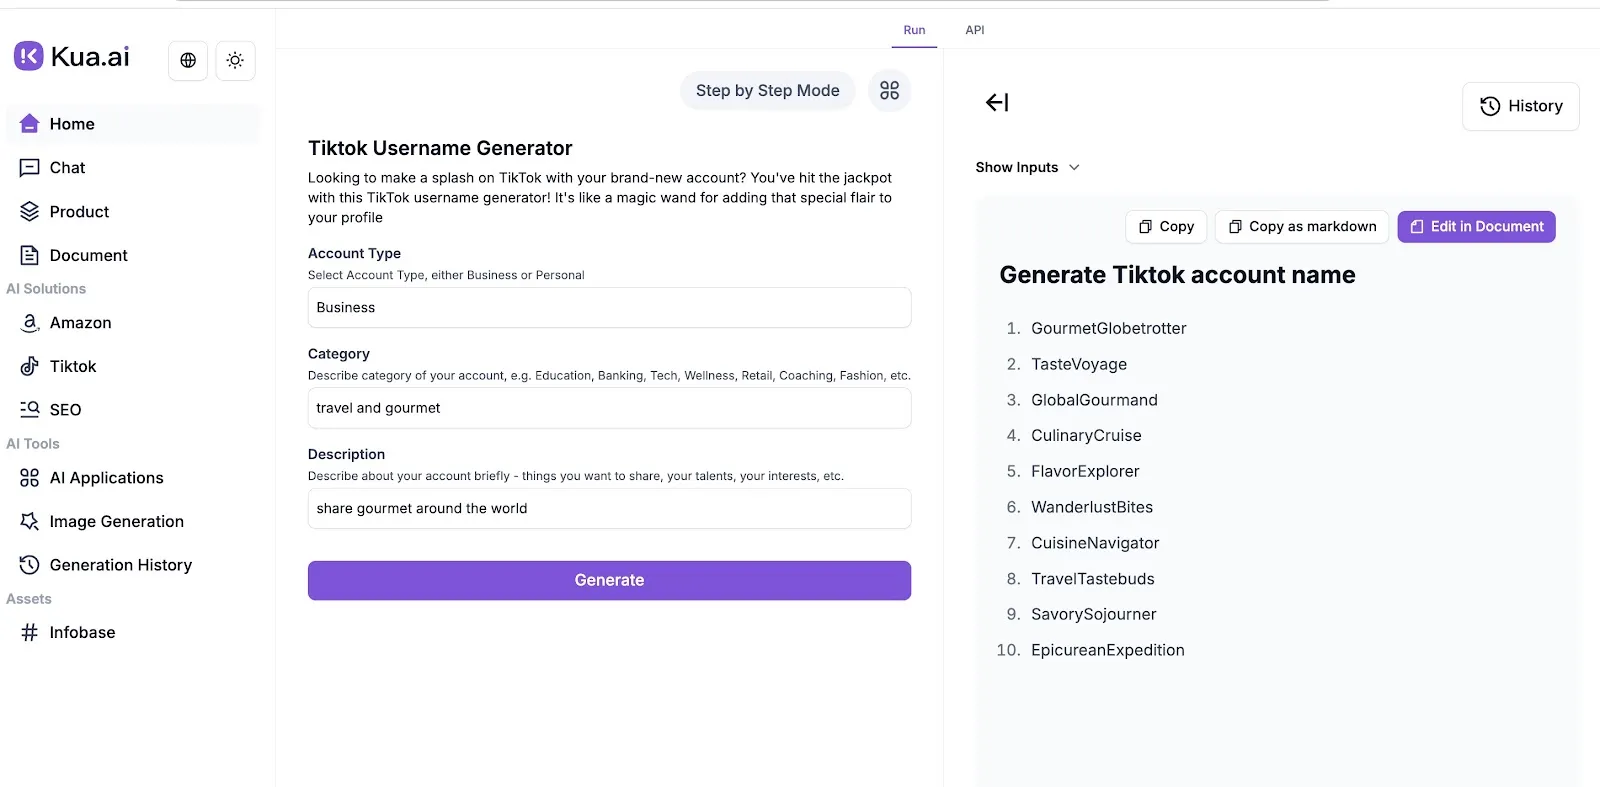This screenshot has height=787, width=1600.
Task: Click the Chat icon in the sidebar
Action: click(29, 167)
